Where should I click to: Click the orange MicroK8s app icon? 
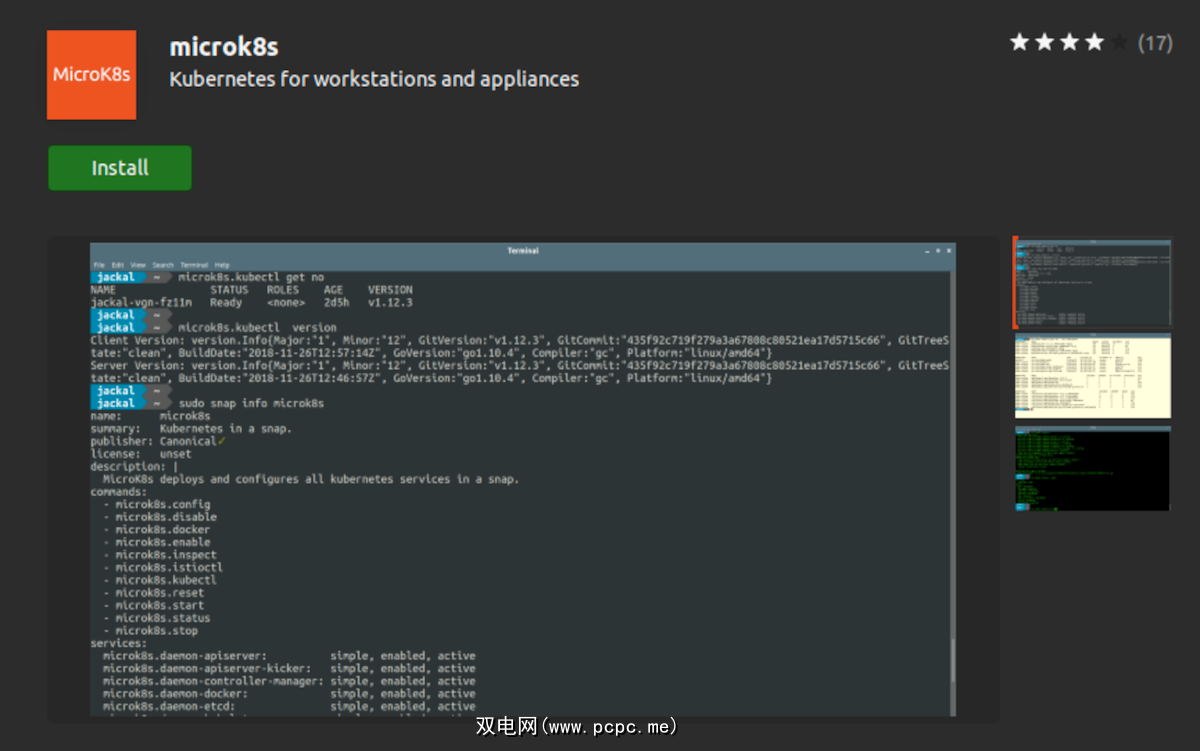91,74
